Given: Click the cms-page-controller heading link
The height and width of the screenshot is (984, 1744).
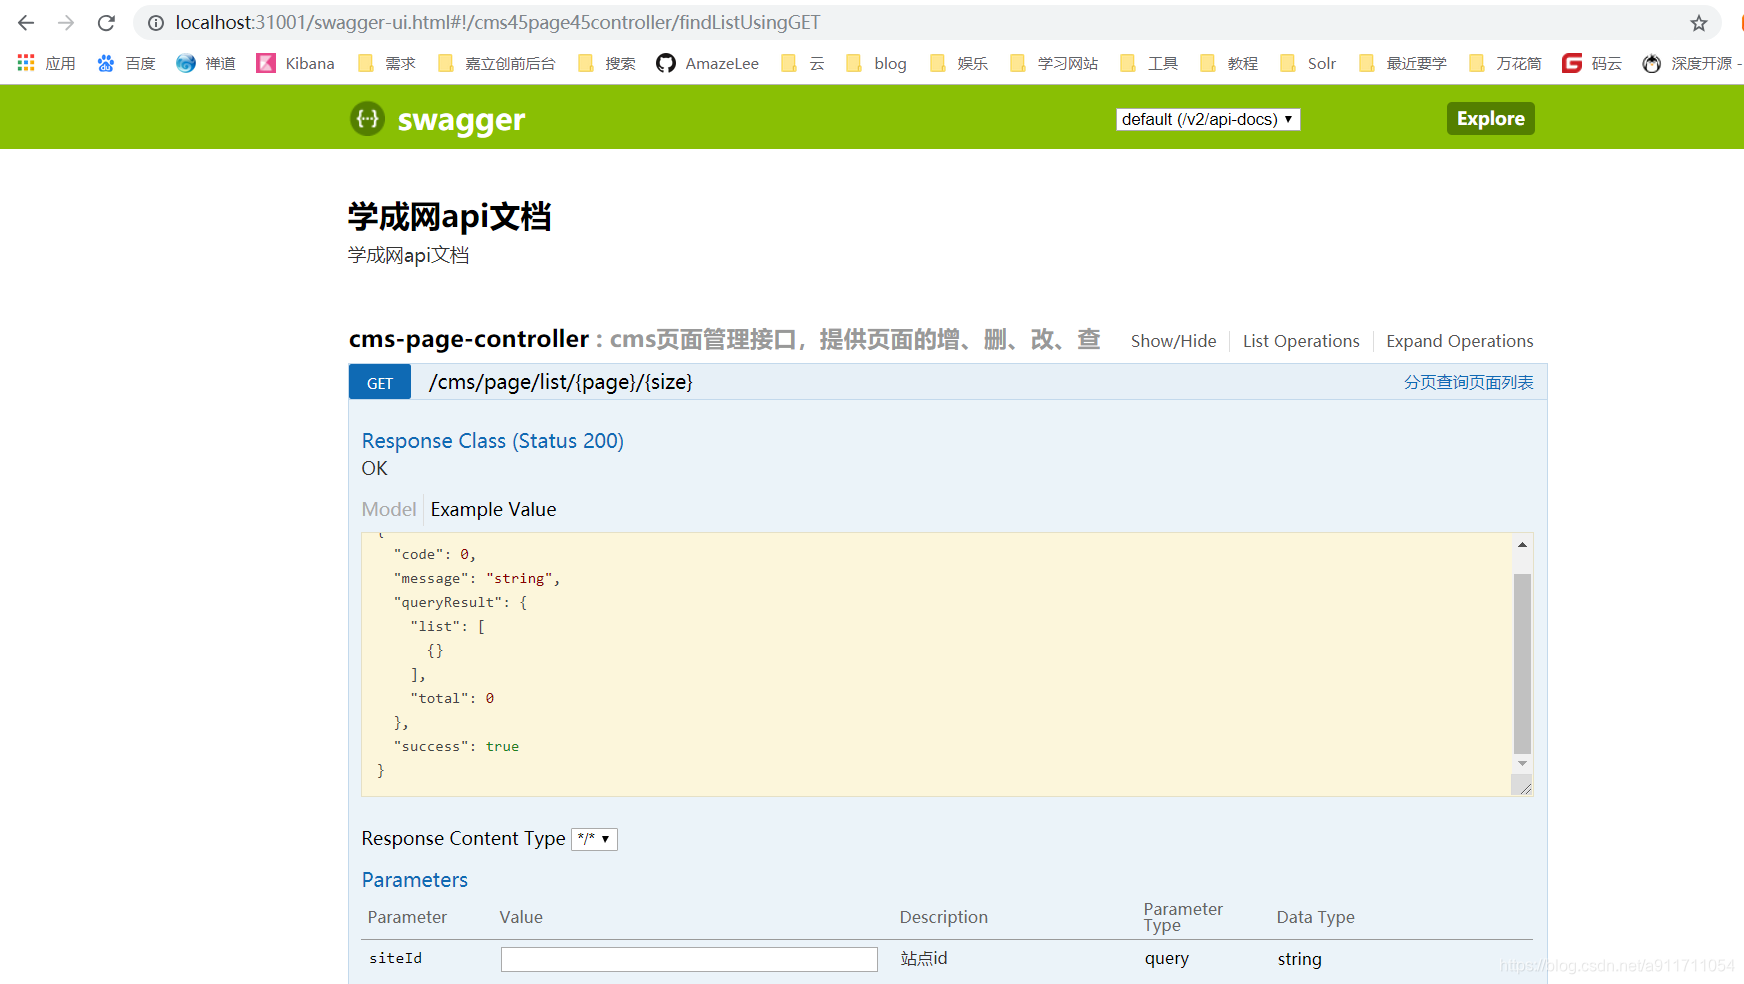Looking at the screenshot, I should (468, 339).
